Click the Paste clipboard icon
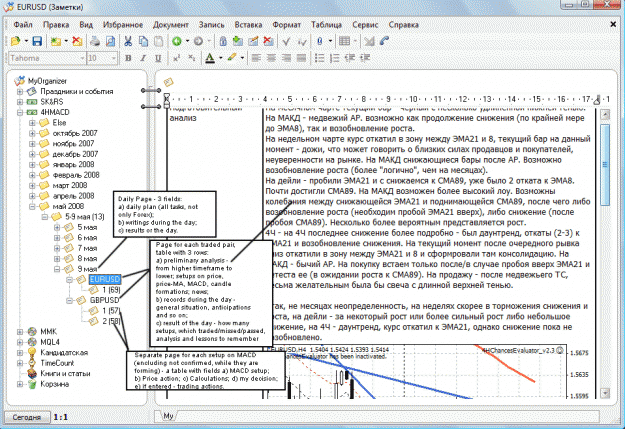Viewport: 625px width, 429px height. [158, 41]
